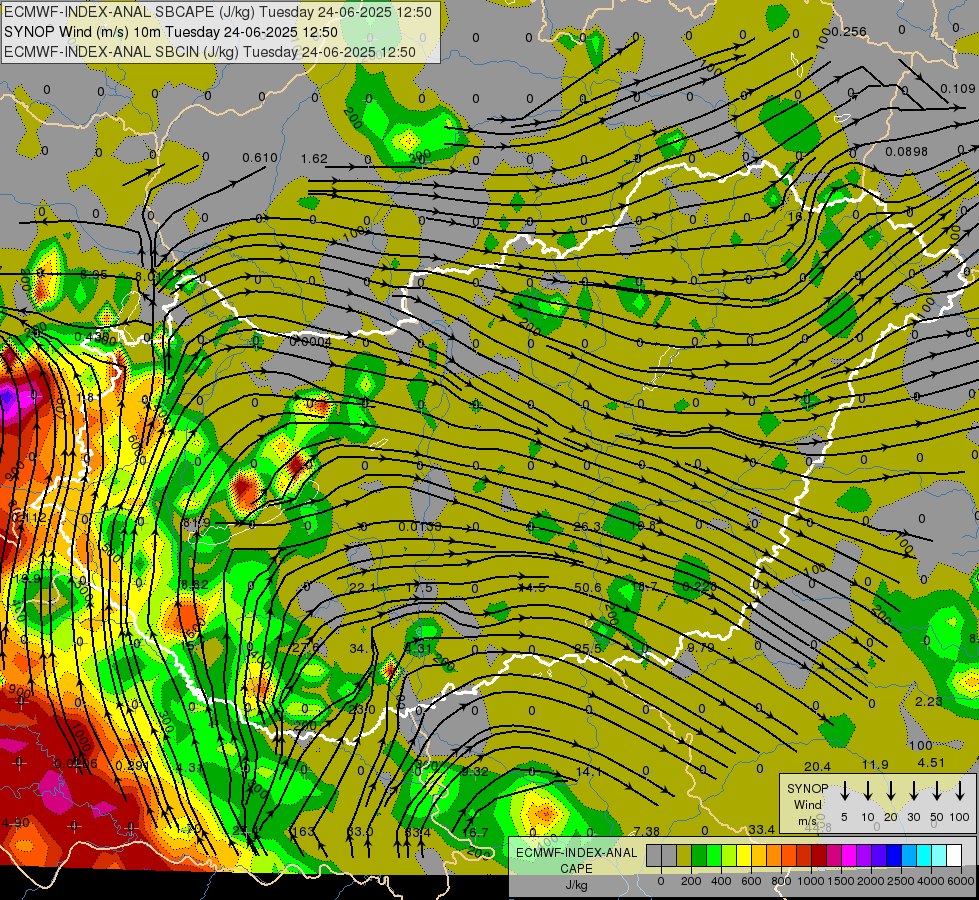Click the 30 m/s wind arrow in the legend
The width and height of the screenshot is (979, 900).
tap(913, 790)
